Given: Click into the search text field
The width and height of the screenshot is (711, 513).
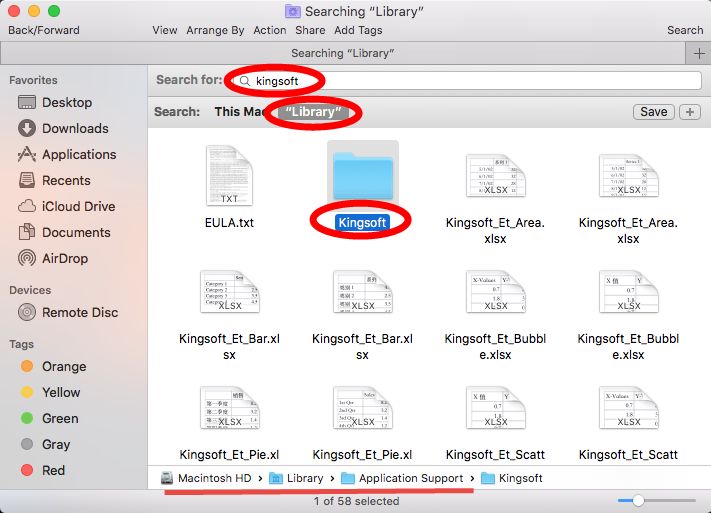Looking at the screenshot, I should 467,81.
